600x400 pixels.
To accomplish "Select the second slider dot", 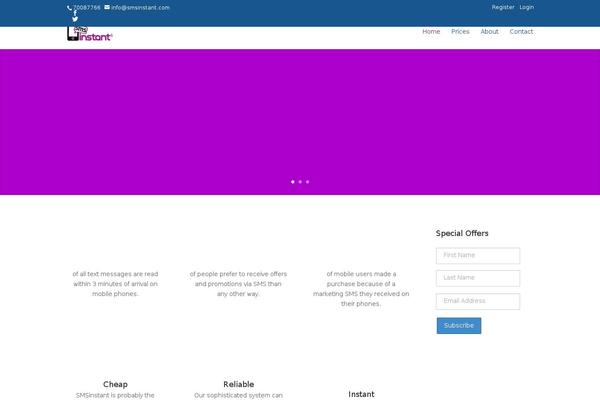I will tap(300, 182).
